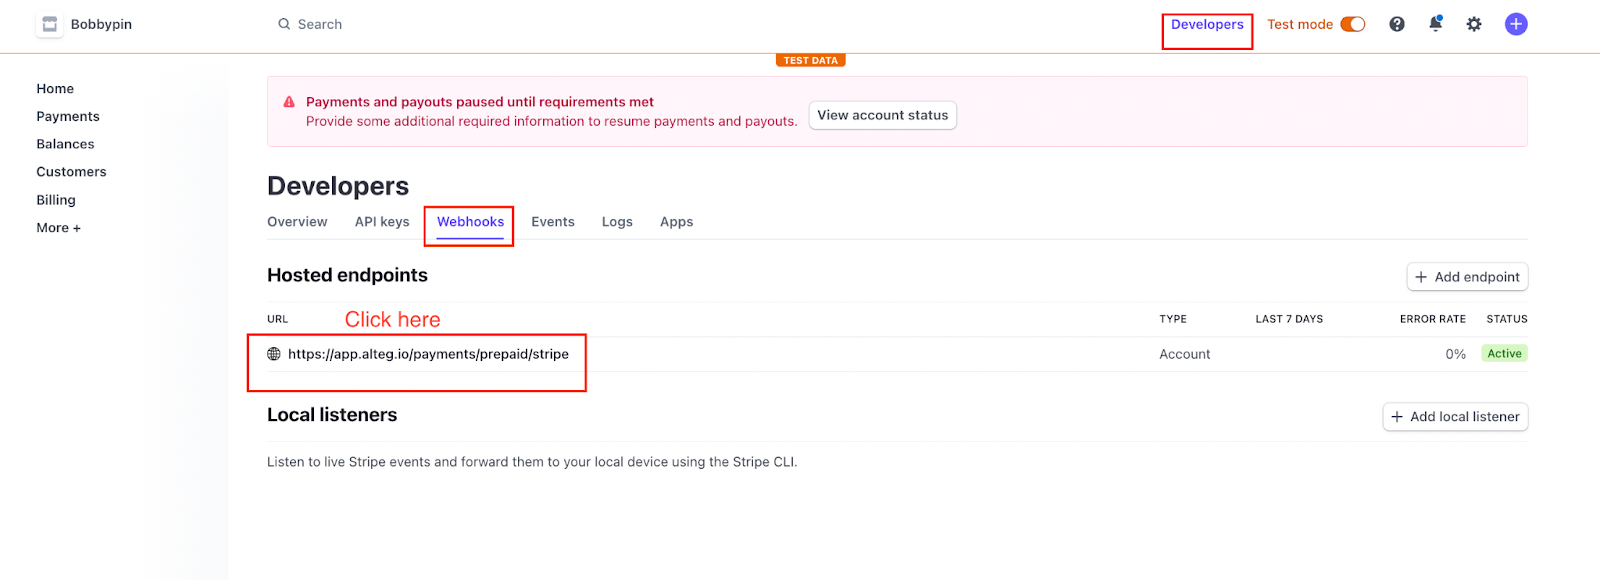The width and height of the screenshot is (1600, 580).
Task: Click the Bobbypin account store icon
Action: [49, 24]
